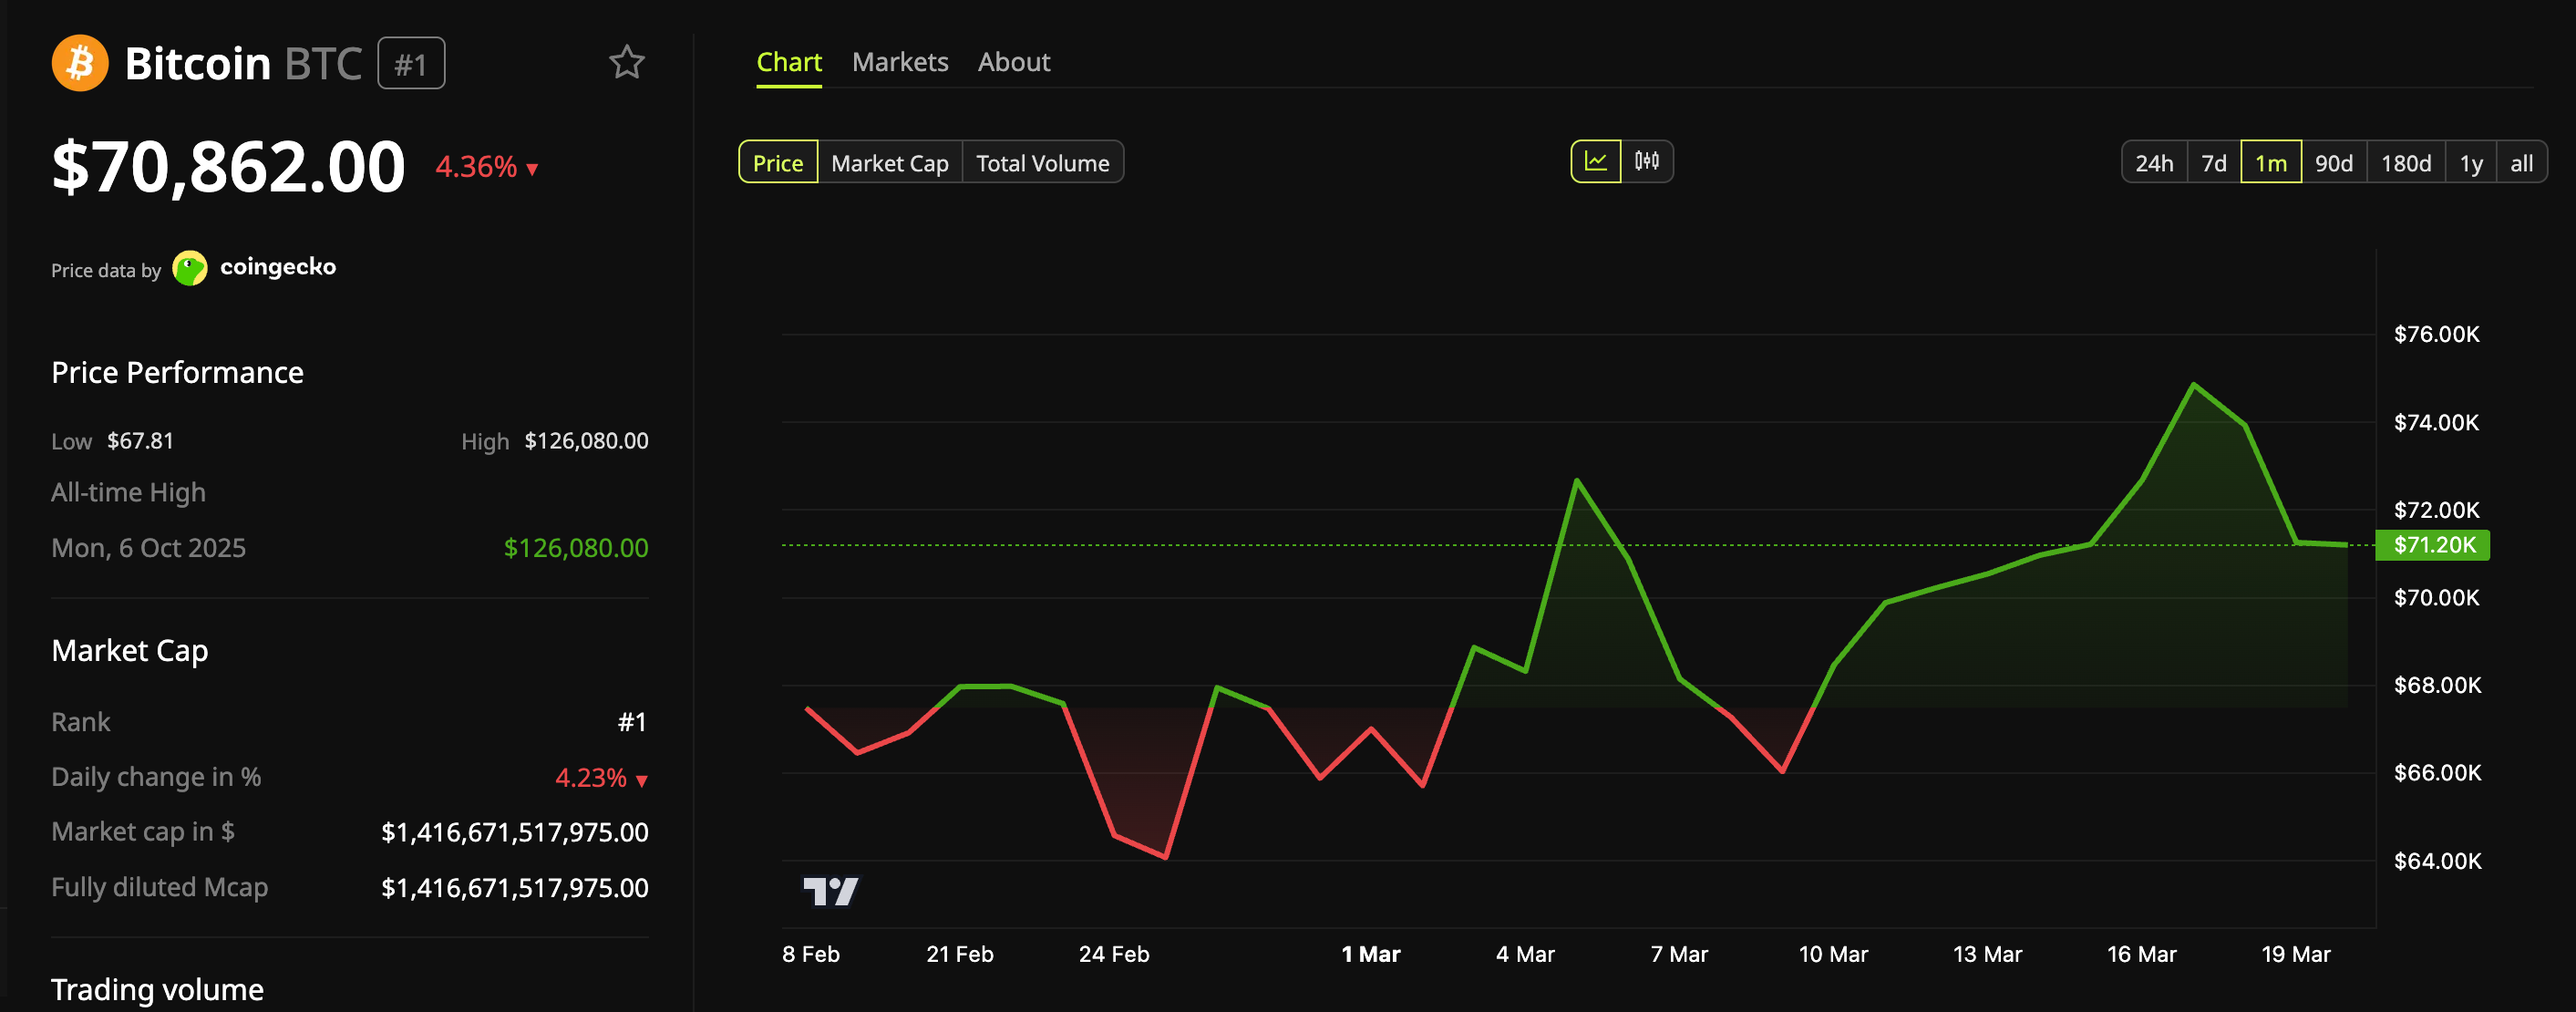This screenshot has height=1012, width=2576.
Task: Click the orange Bitcoin logo icon
Action: 80,63
